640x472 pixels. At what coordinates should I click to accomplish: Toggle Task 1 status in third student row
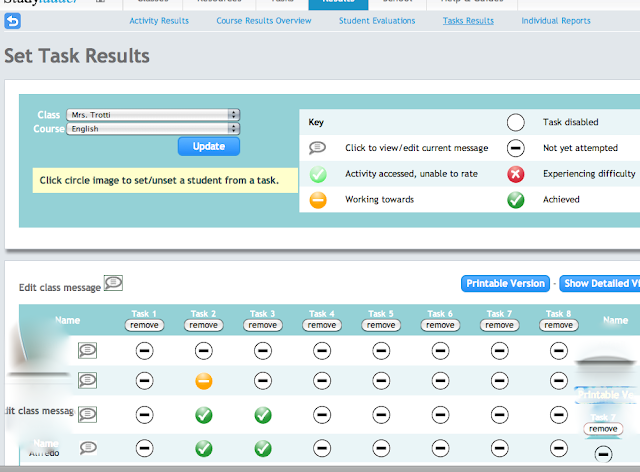point(144,415)
